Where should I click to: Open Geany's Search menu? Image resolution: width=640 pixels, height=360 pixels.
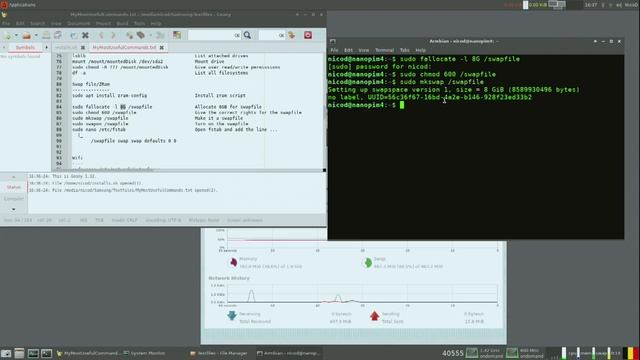click(38, 24)
